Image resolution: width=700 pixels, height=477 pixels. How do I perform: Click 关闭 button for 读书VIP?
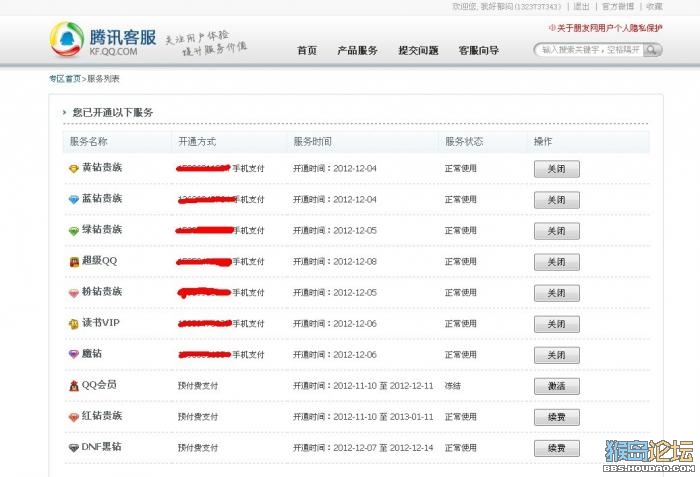pos(557,324)
